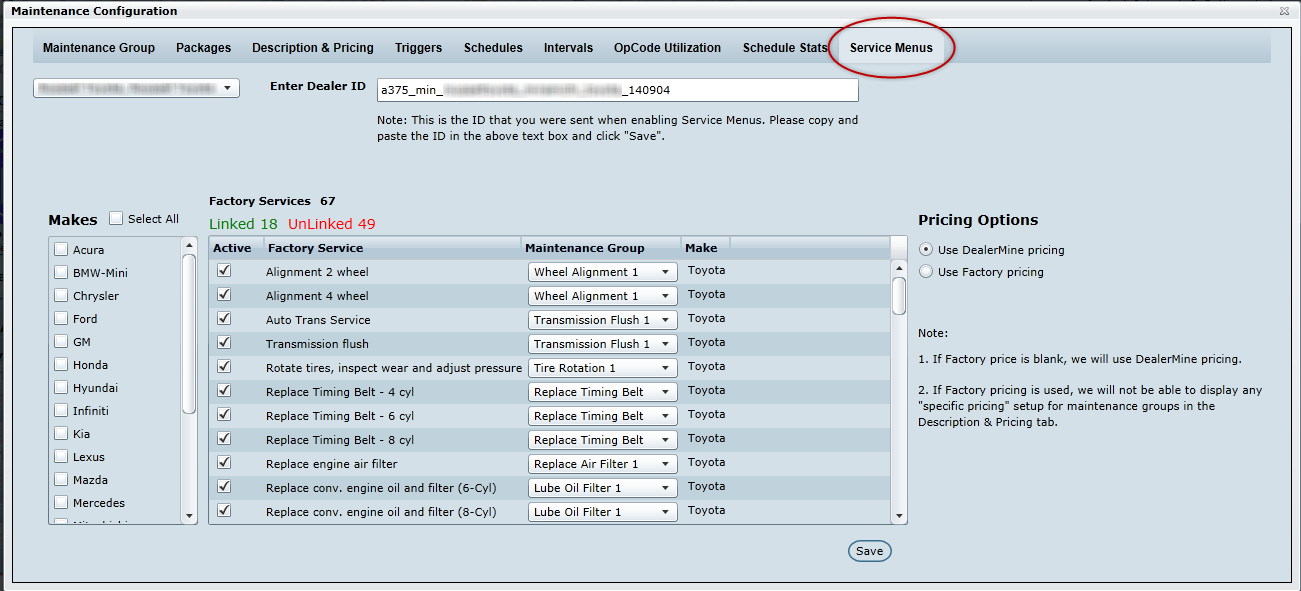
Task: Check the Select All makes checkbox
Action: coord(117,219)
